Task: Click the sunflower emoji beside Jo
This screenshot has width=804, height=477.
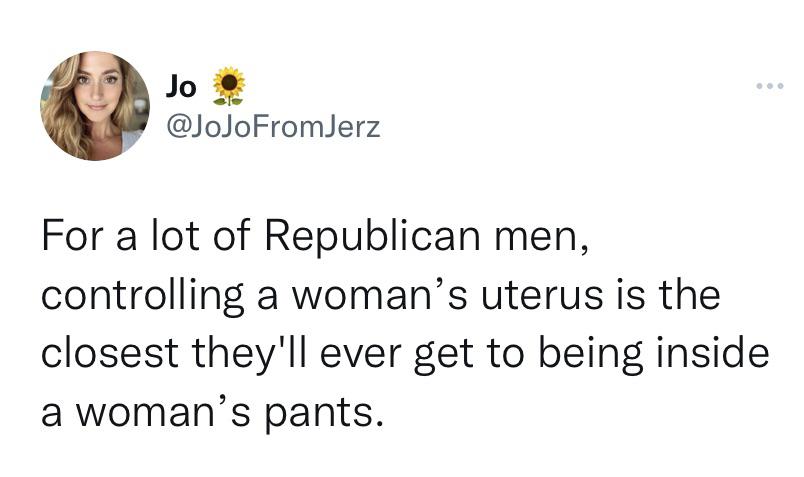Action: click(229, 86)
